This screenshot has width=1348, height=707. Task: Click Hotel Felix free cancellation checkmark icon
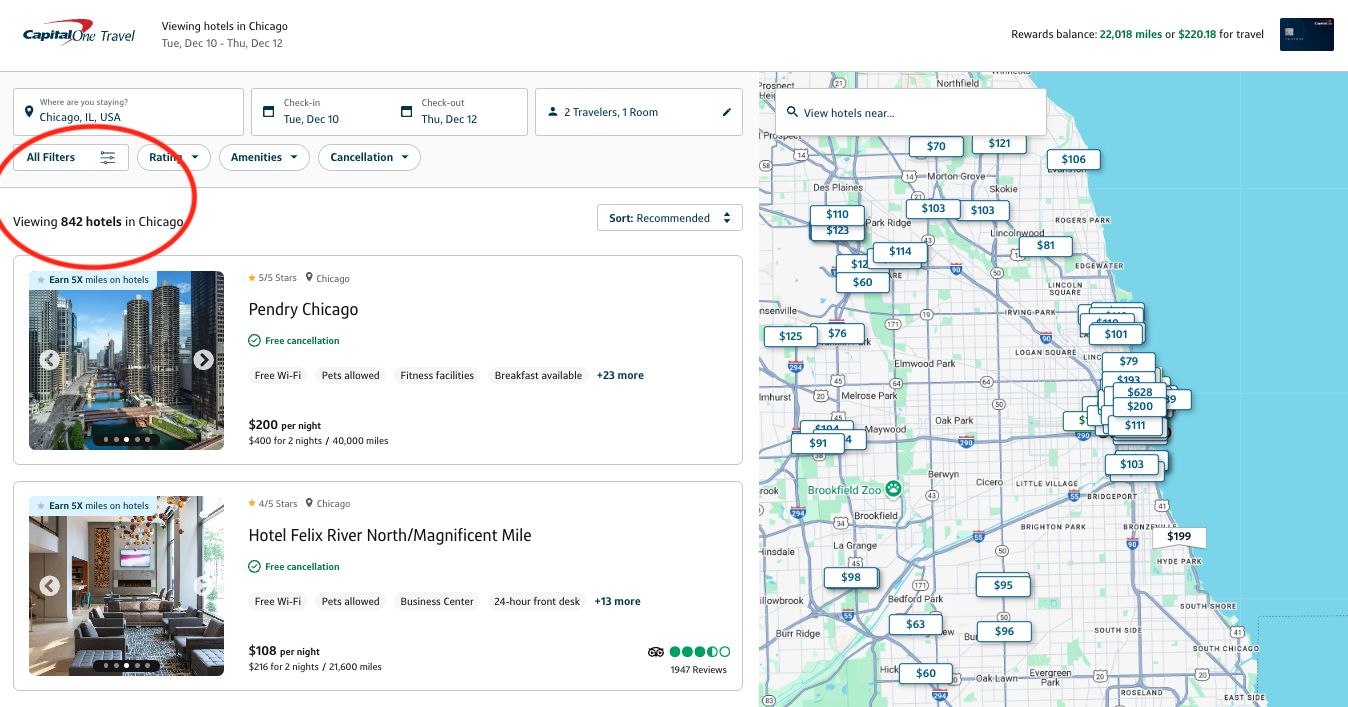tap(254, 567)
